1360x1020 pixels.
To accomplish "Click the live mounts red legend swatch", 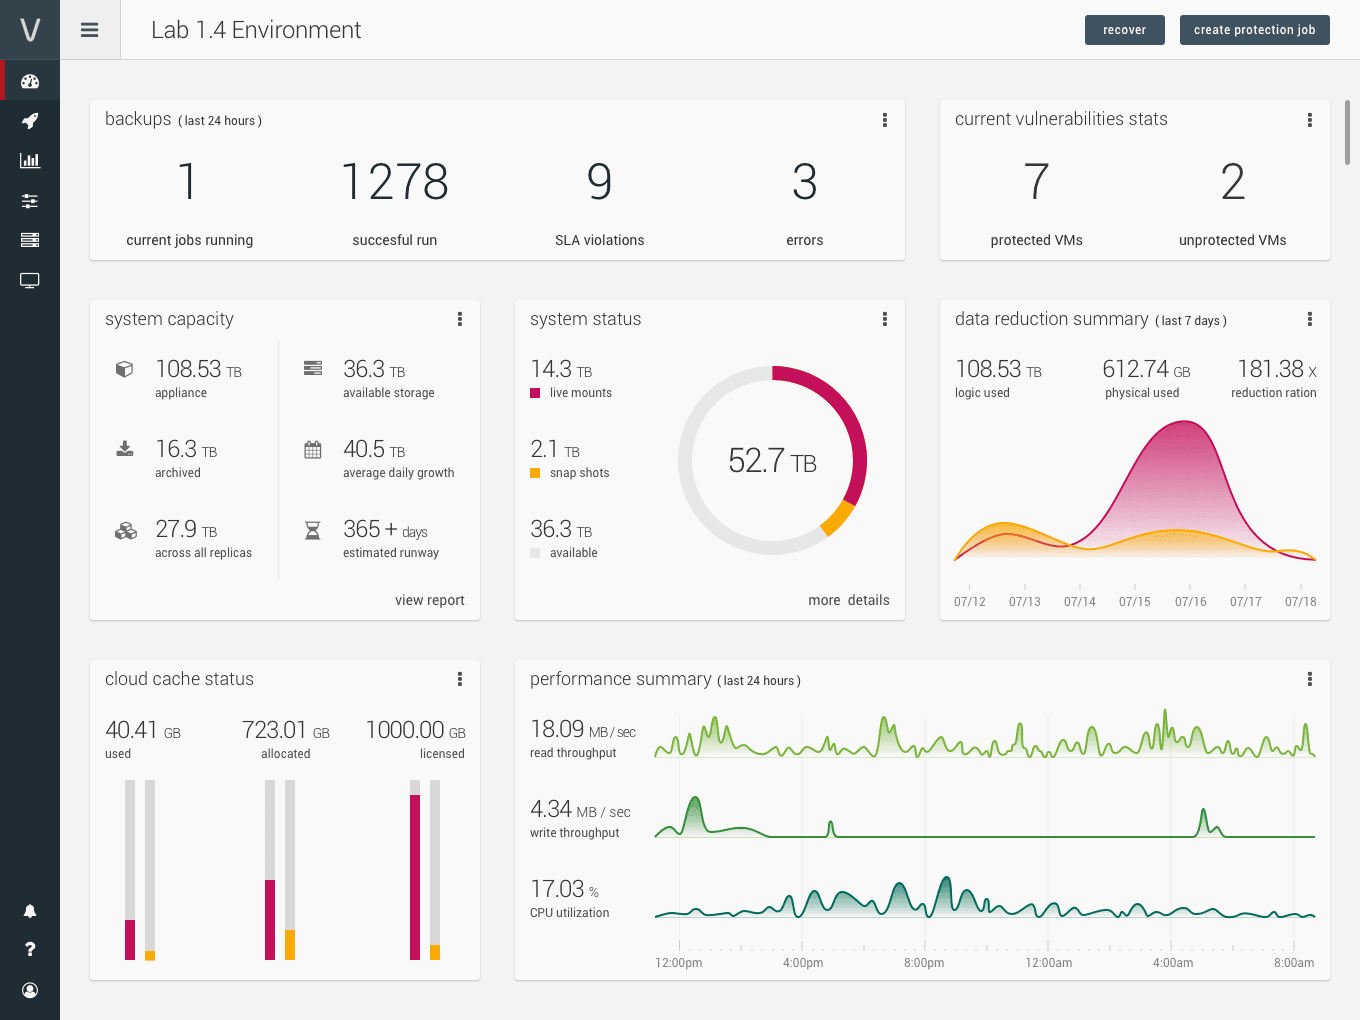I will tap(535, 393).
